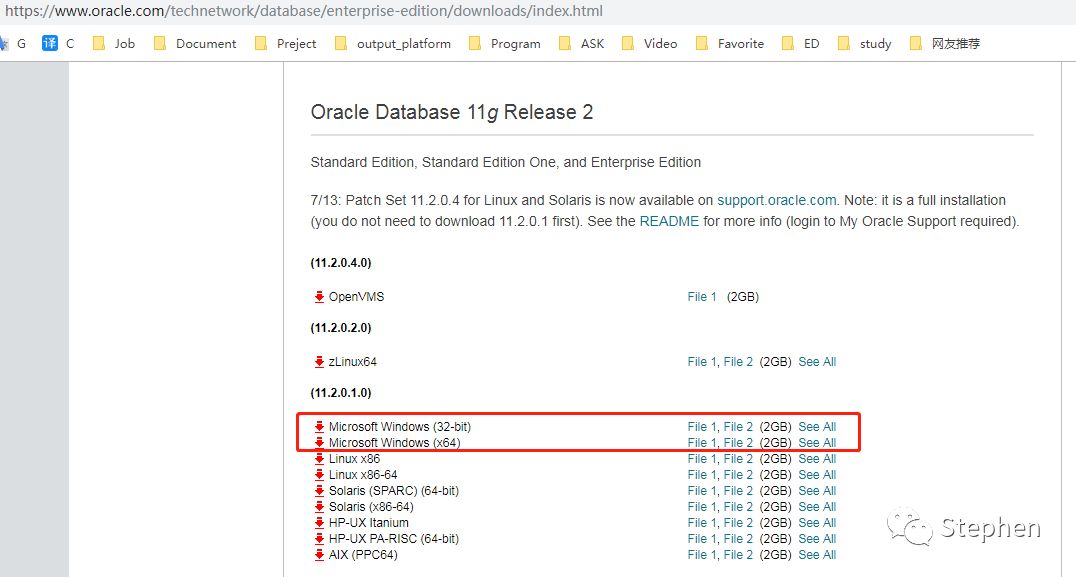The width and height of the screenshot is (1076, 577).
Task: Click the G bookmark in bookmarks bar
Action: click(14, 43)
